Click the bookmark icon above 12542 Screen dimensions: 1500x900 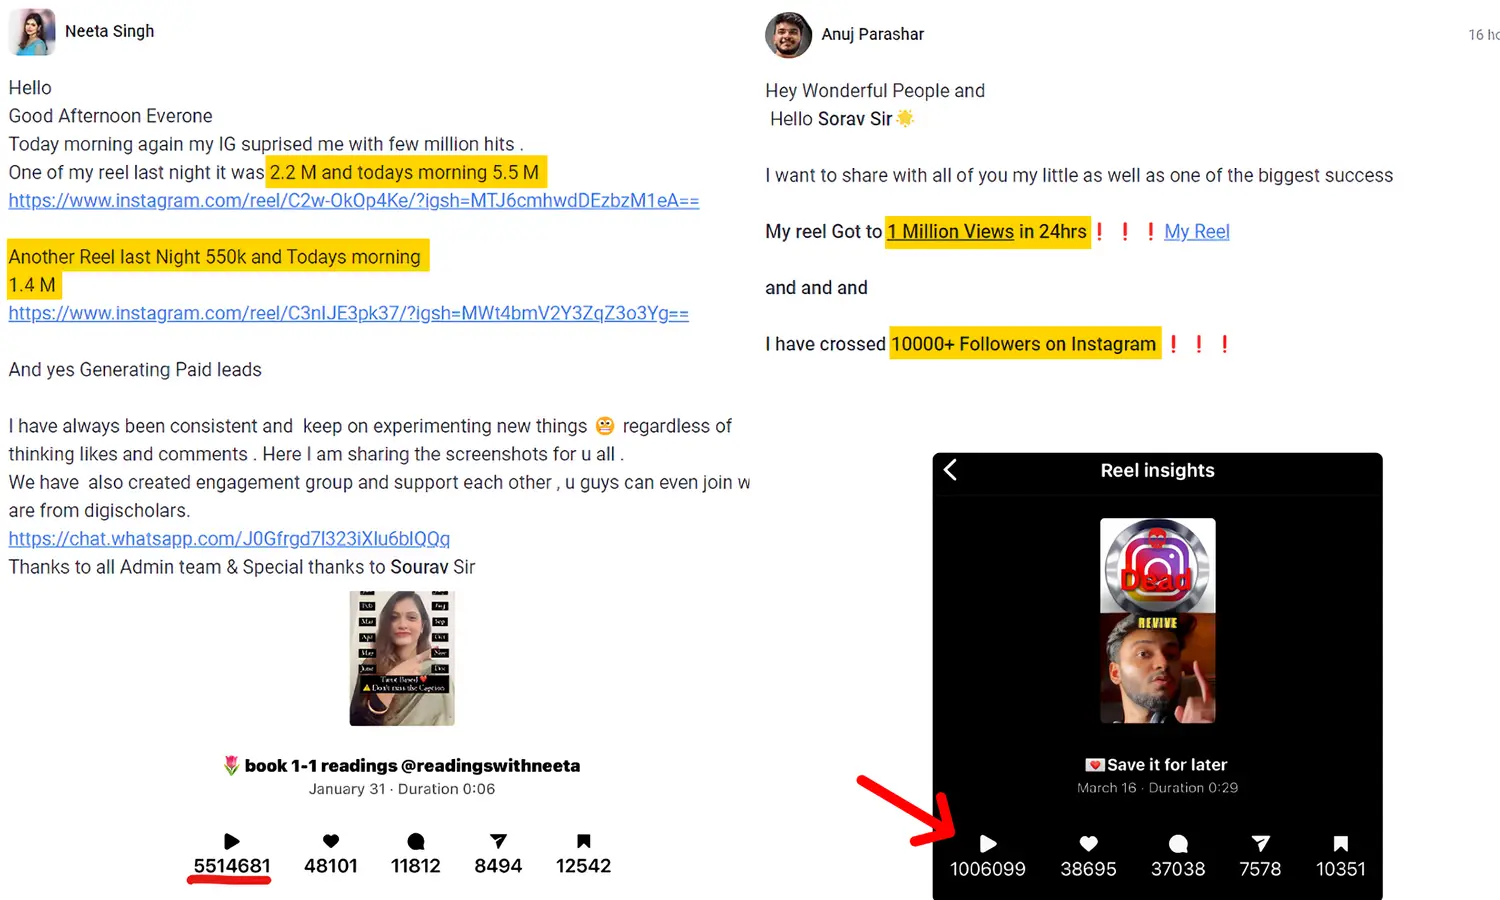[584, 841]
